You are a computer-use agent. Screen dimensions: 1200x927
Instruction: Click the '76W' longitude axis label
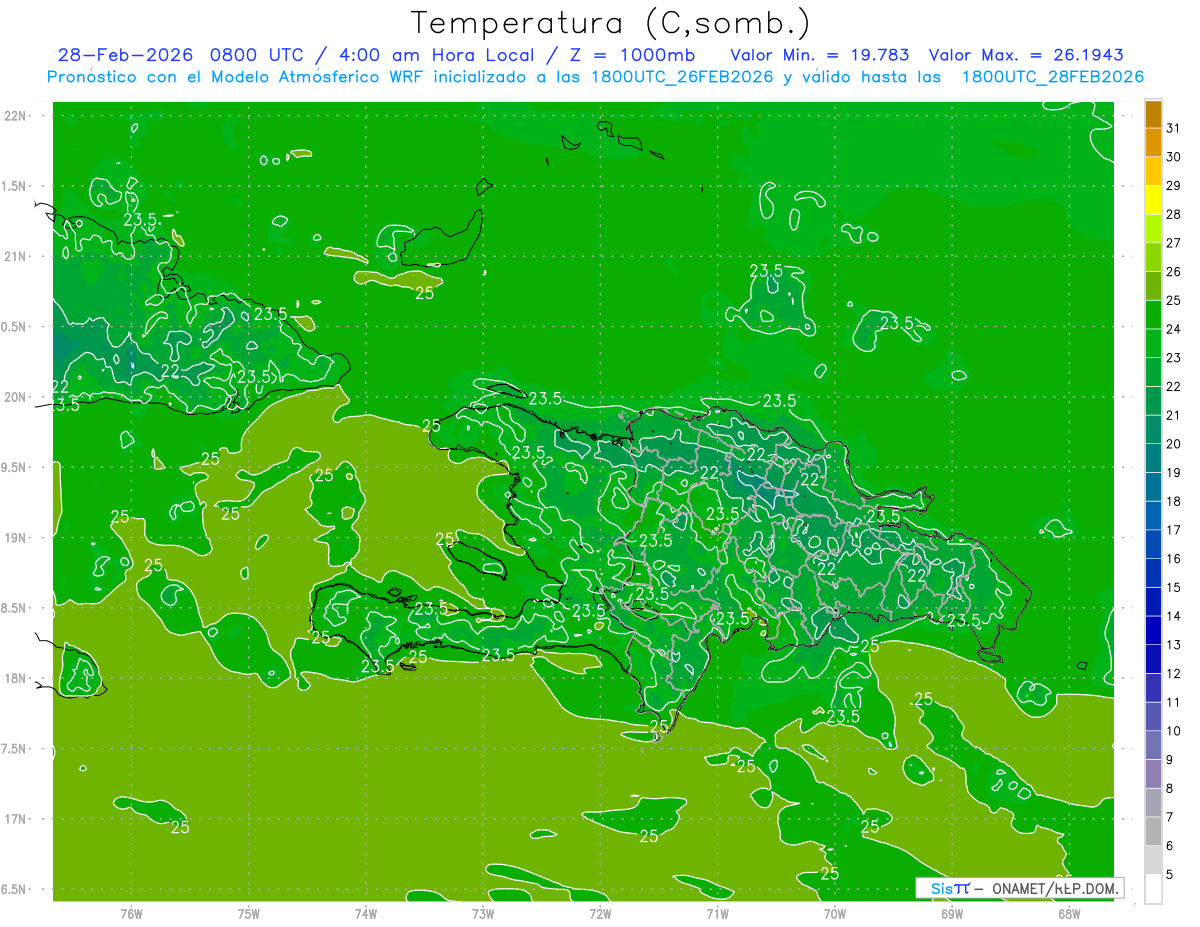pos(131,913)
